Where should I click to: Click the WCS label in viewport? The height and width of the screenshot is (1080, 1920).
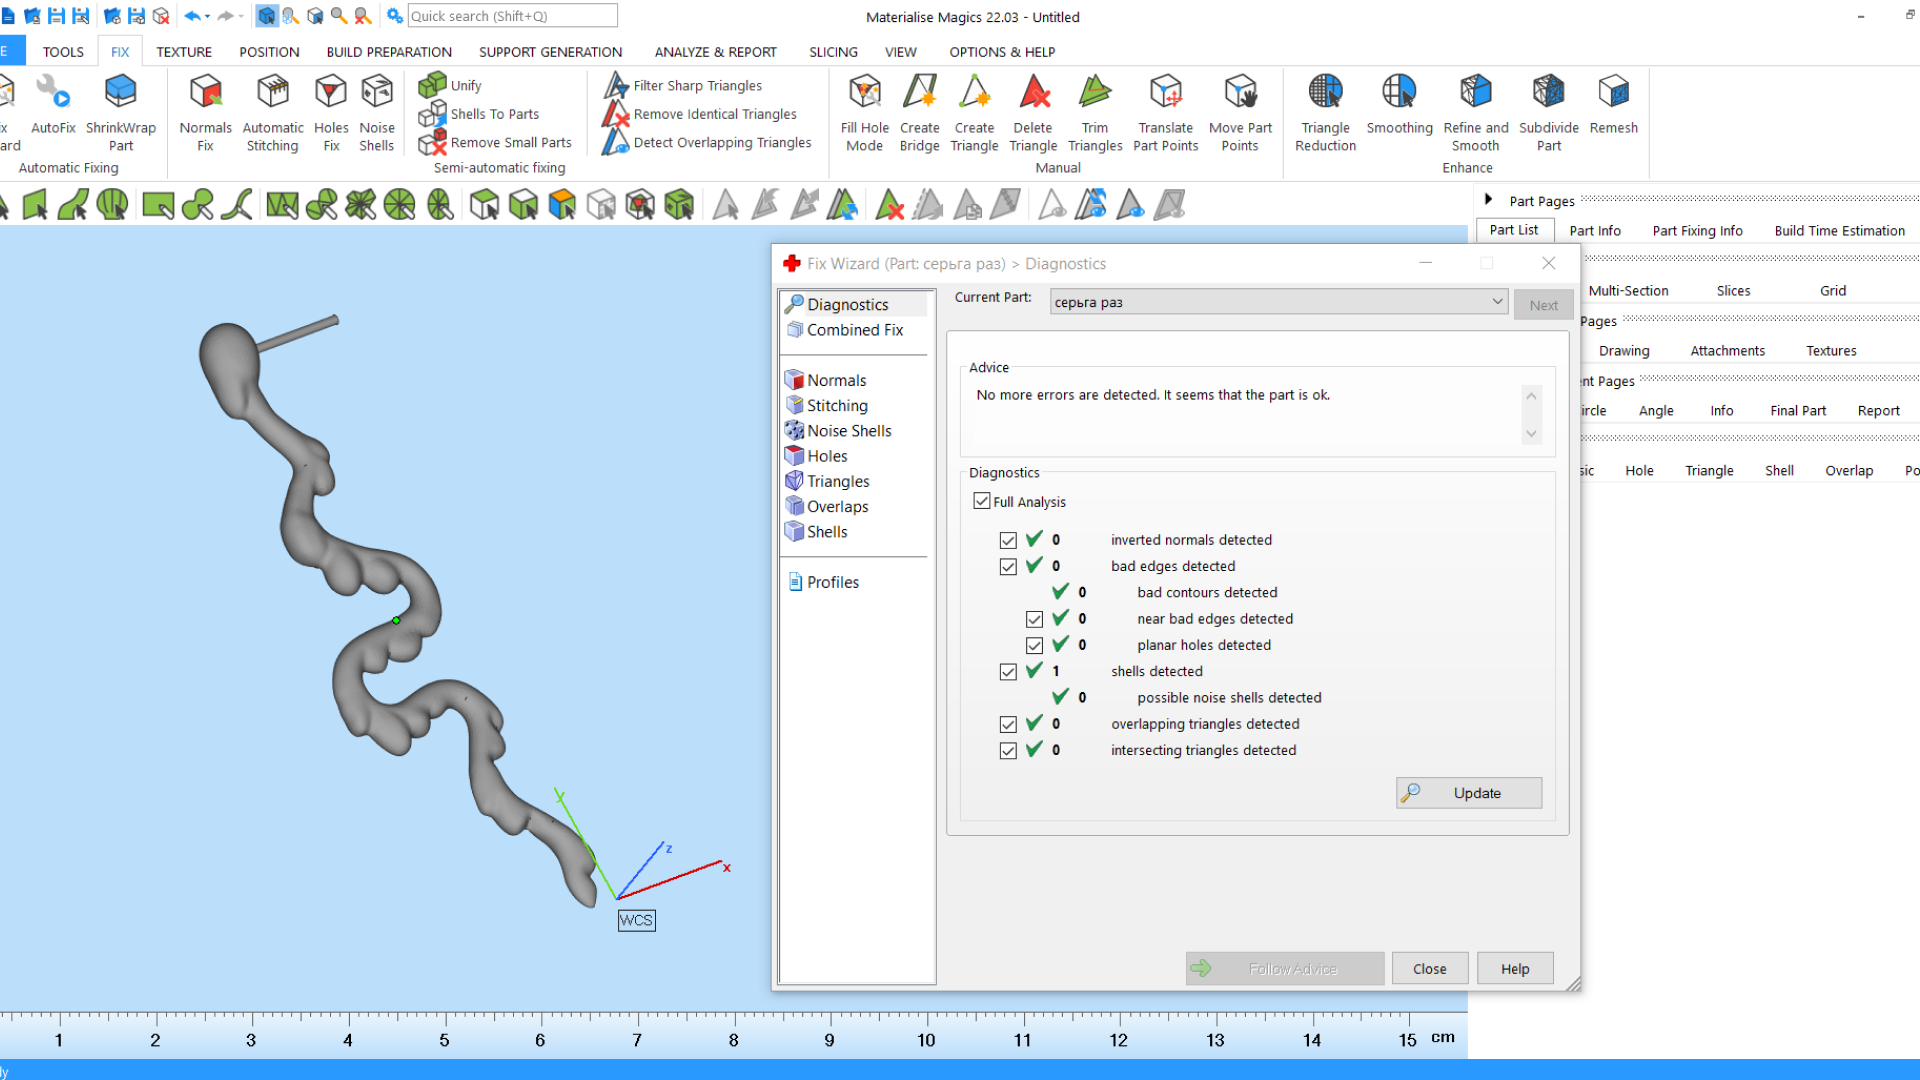click(x=636, y=920)
